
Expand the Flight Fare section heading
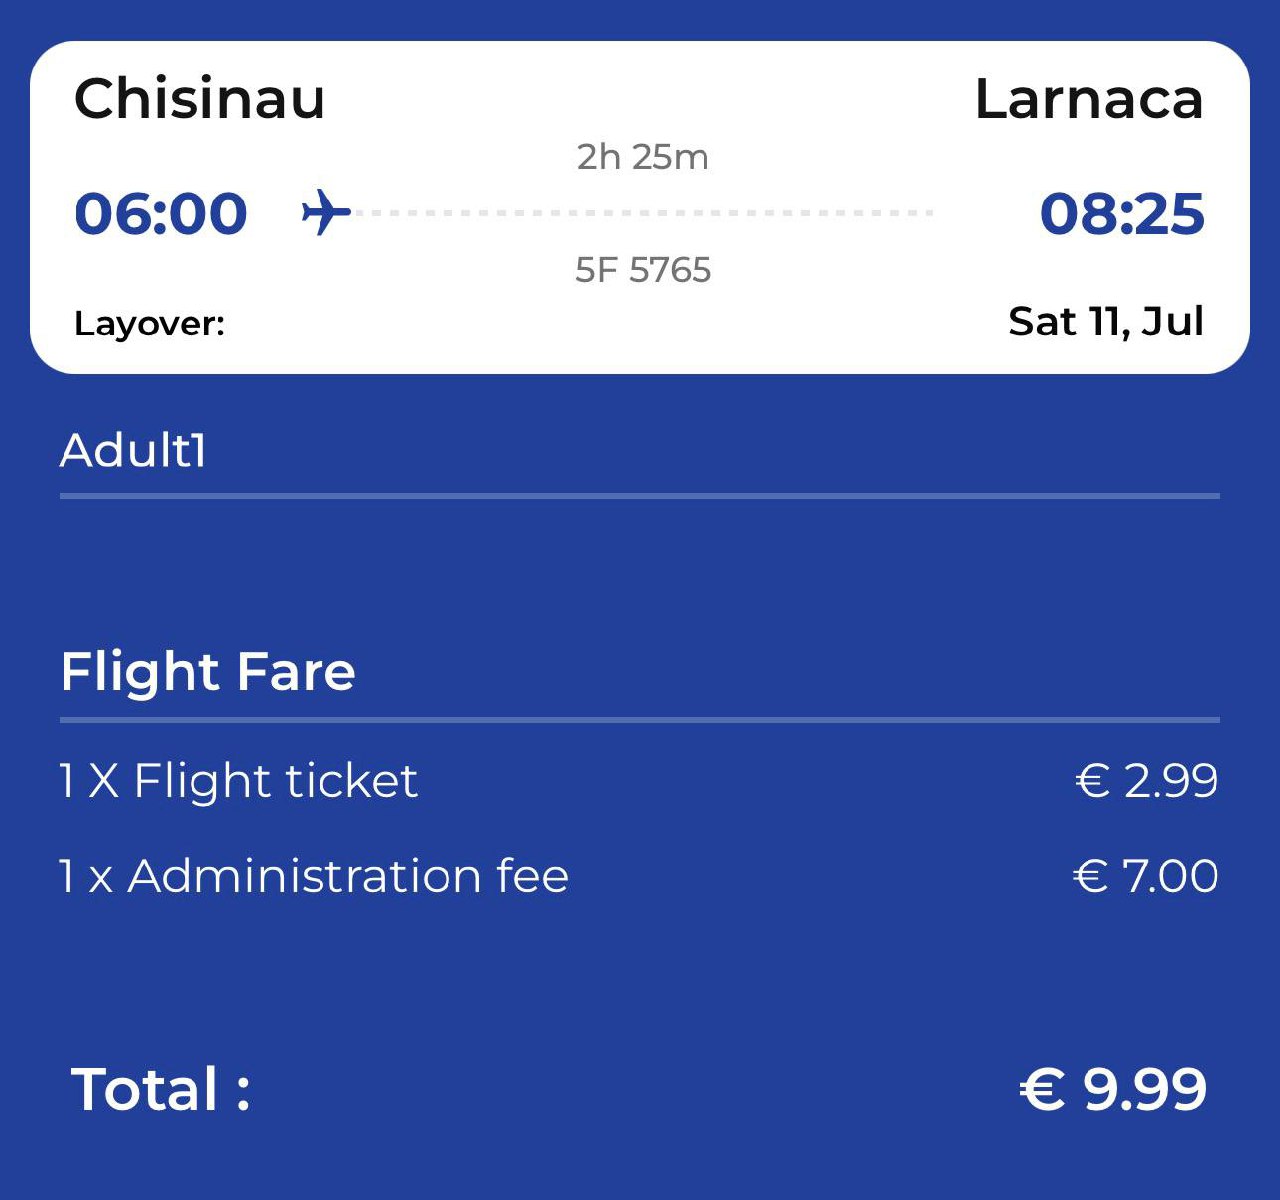(x=208, y=671)
